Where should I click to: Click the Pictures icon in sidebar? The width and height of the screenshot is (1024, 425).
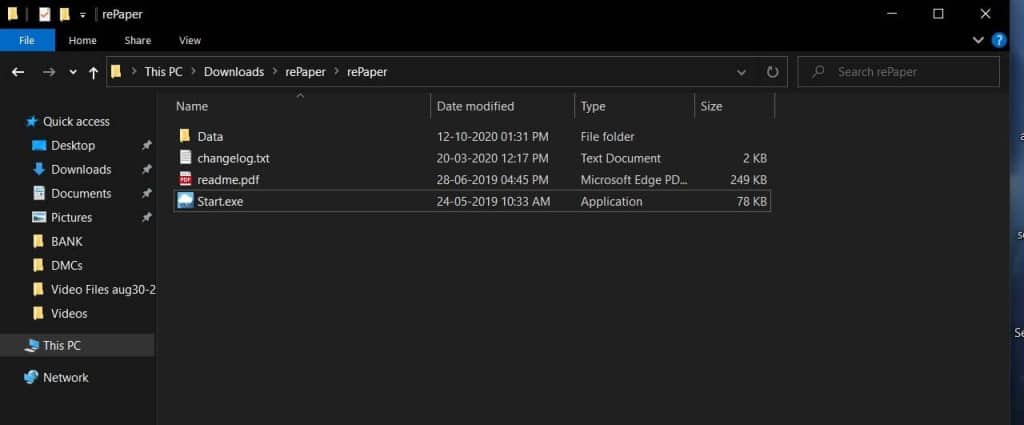coord(39,217)
